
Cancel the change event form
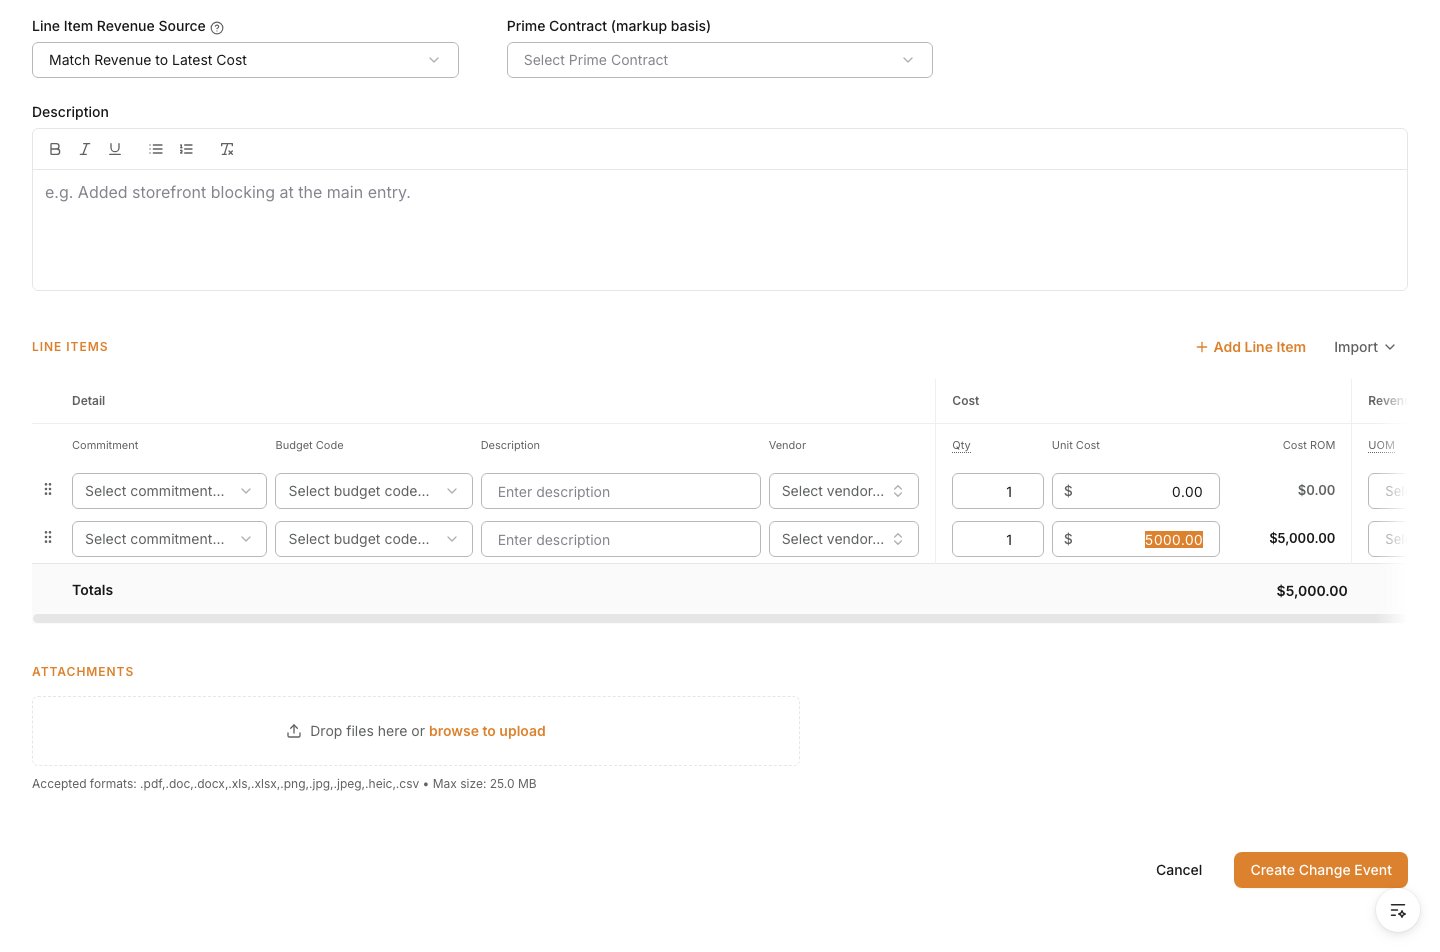[x=1179, y=870]
